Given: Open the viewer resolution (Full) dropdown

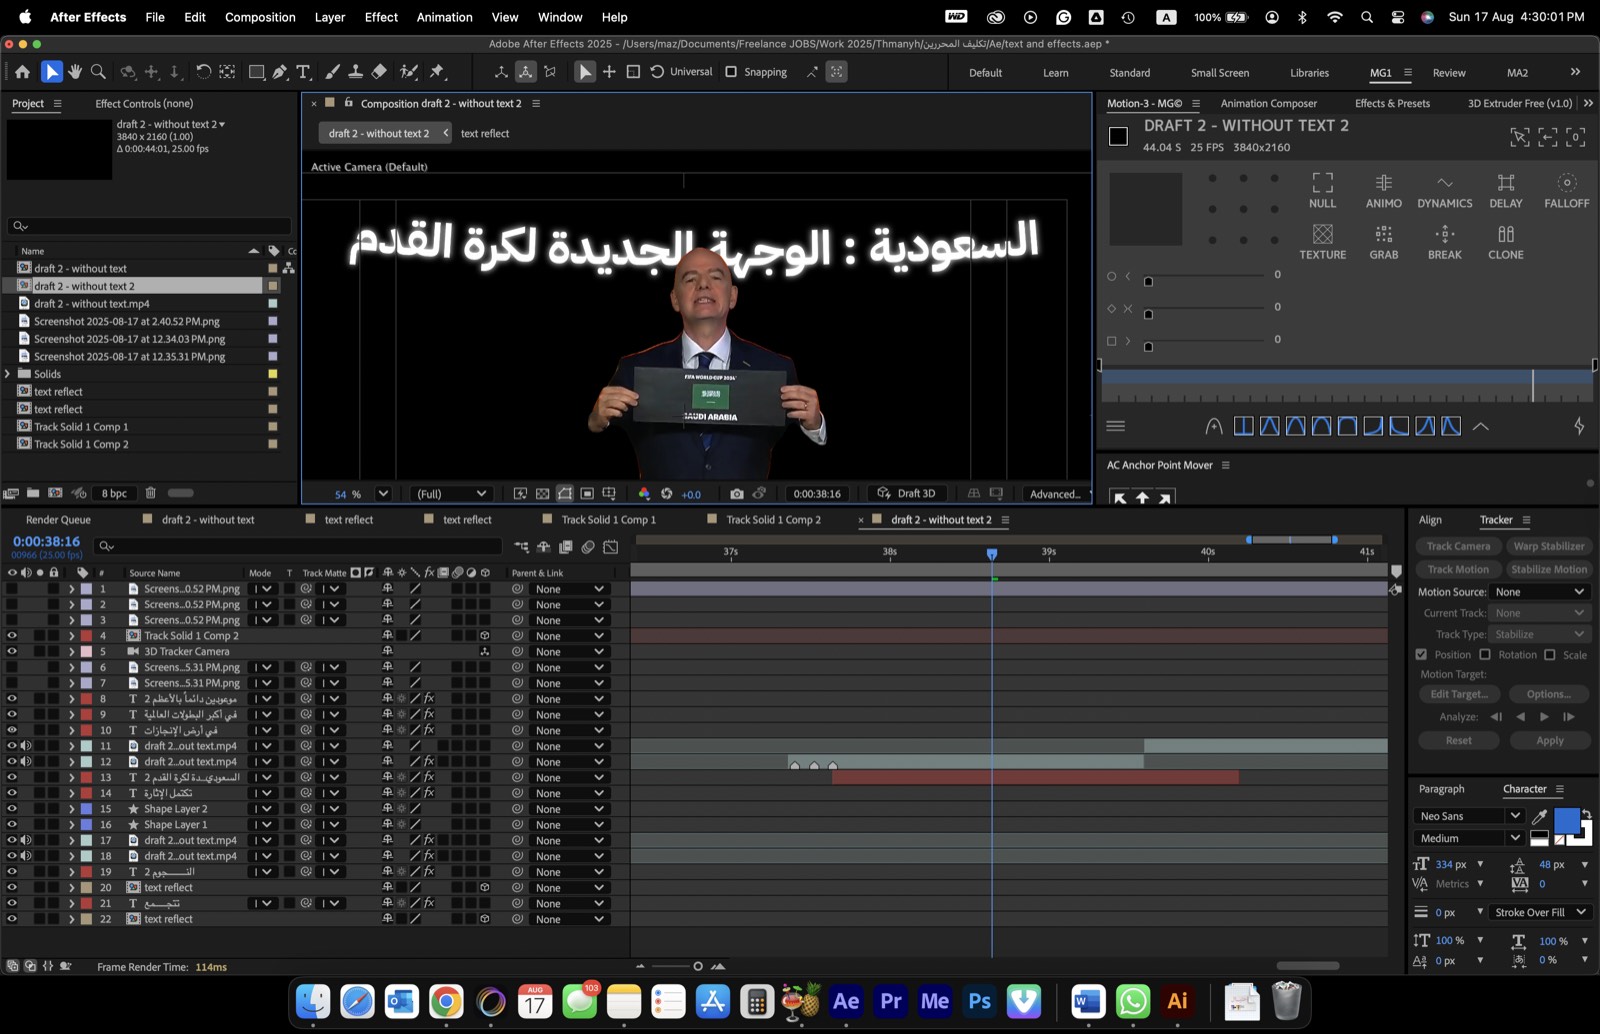Looking at the screenshot, I should [451, 494].
